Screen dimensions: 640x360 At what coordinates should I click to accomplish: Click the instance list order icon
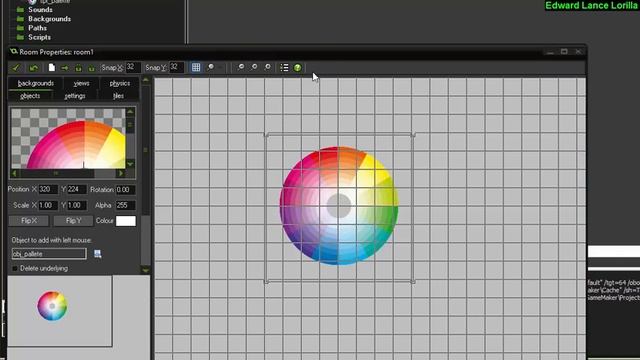click(x=284, y=68)
